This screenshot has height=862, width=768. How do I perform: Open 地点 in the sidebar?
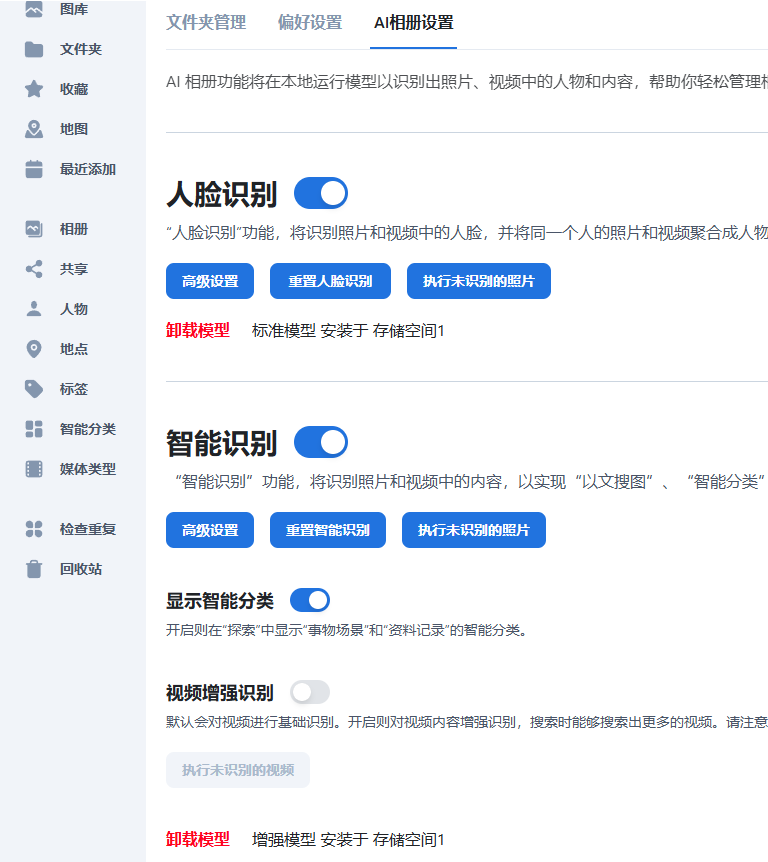(x=74, y=349)
